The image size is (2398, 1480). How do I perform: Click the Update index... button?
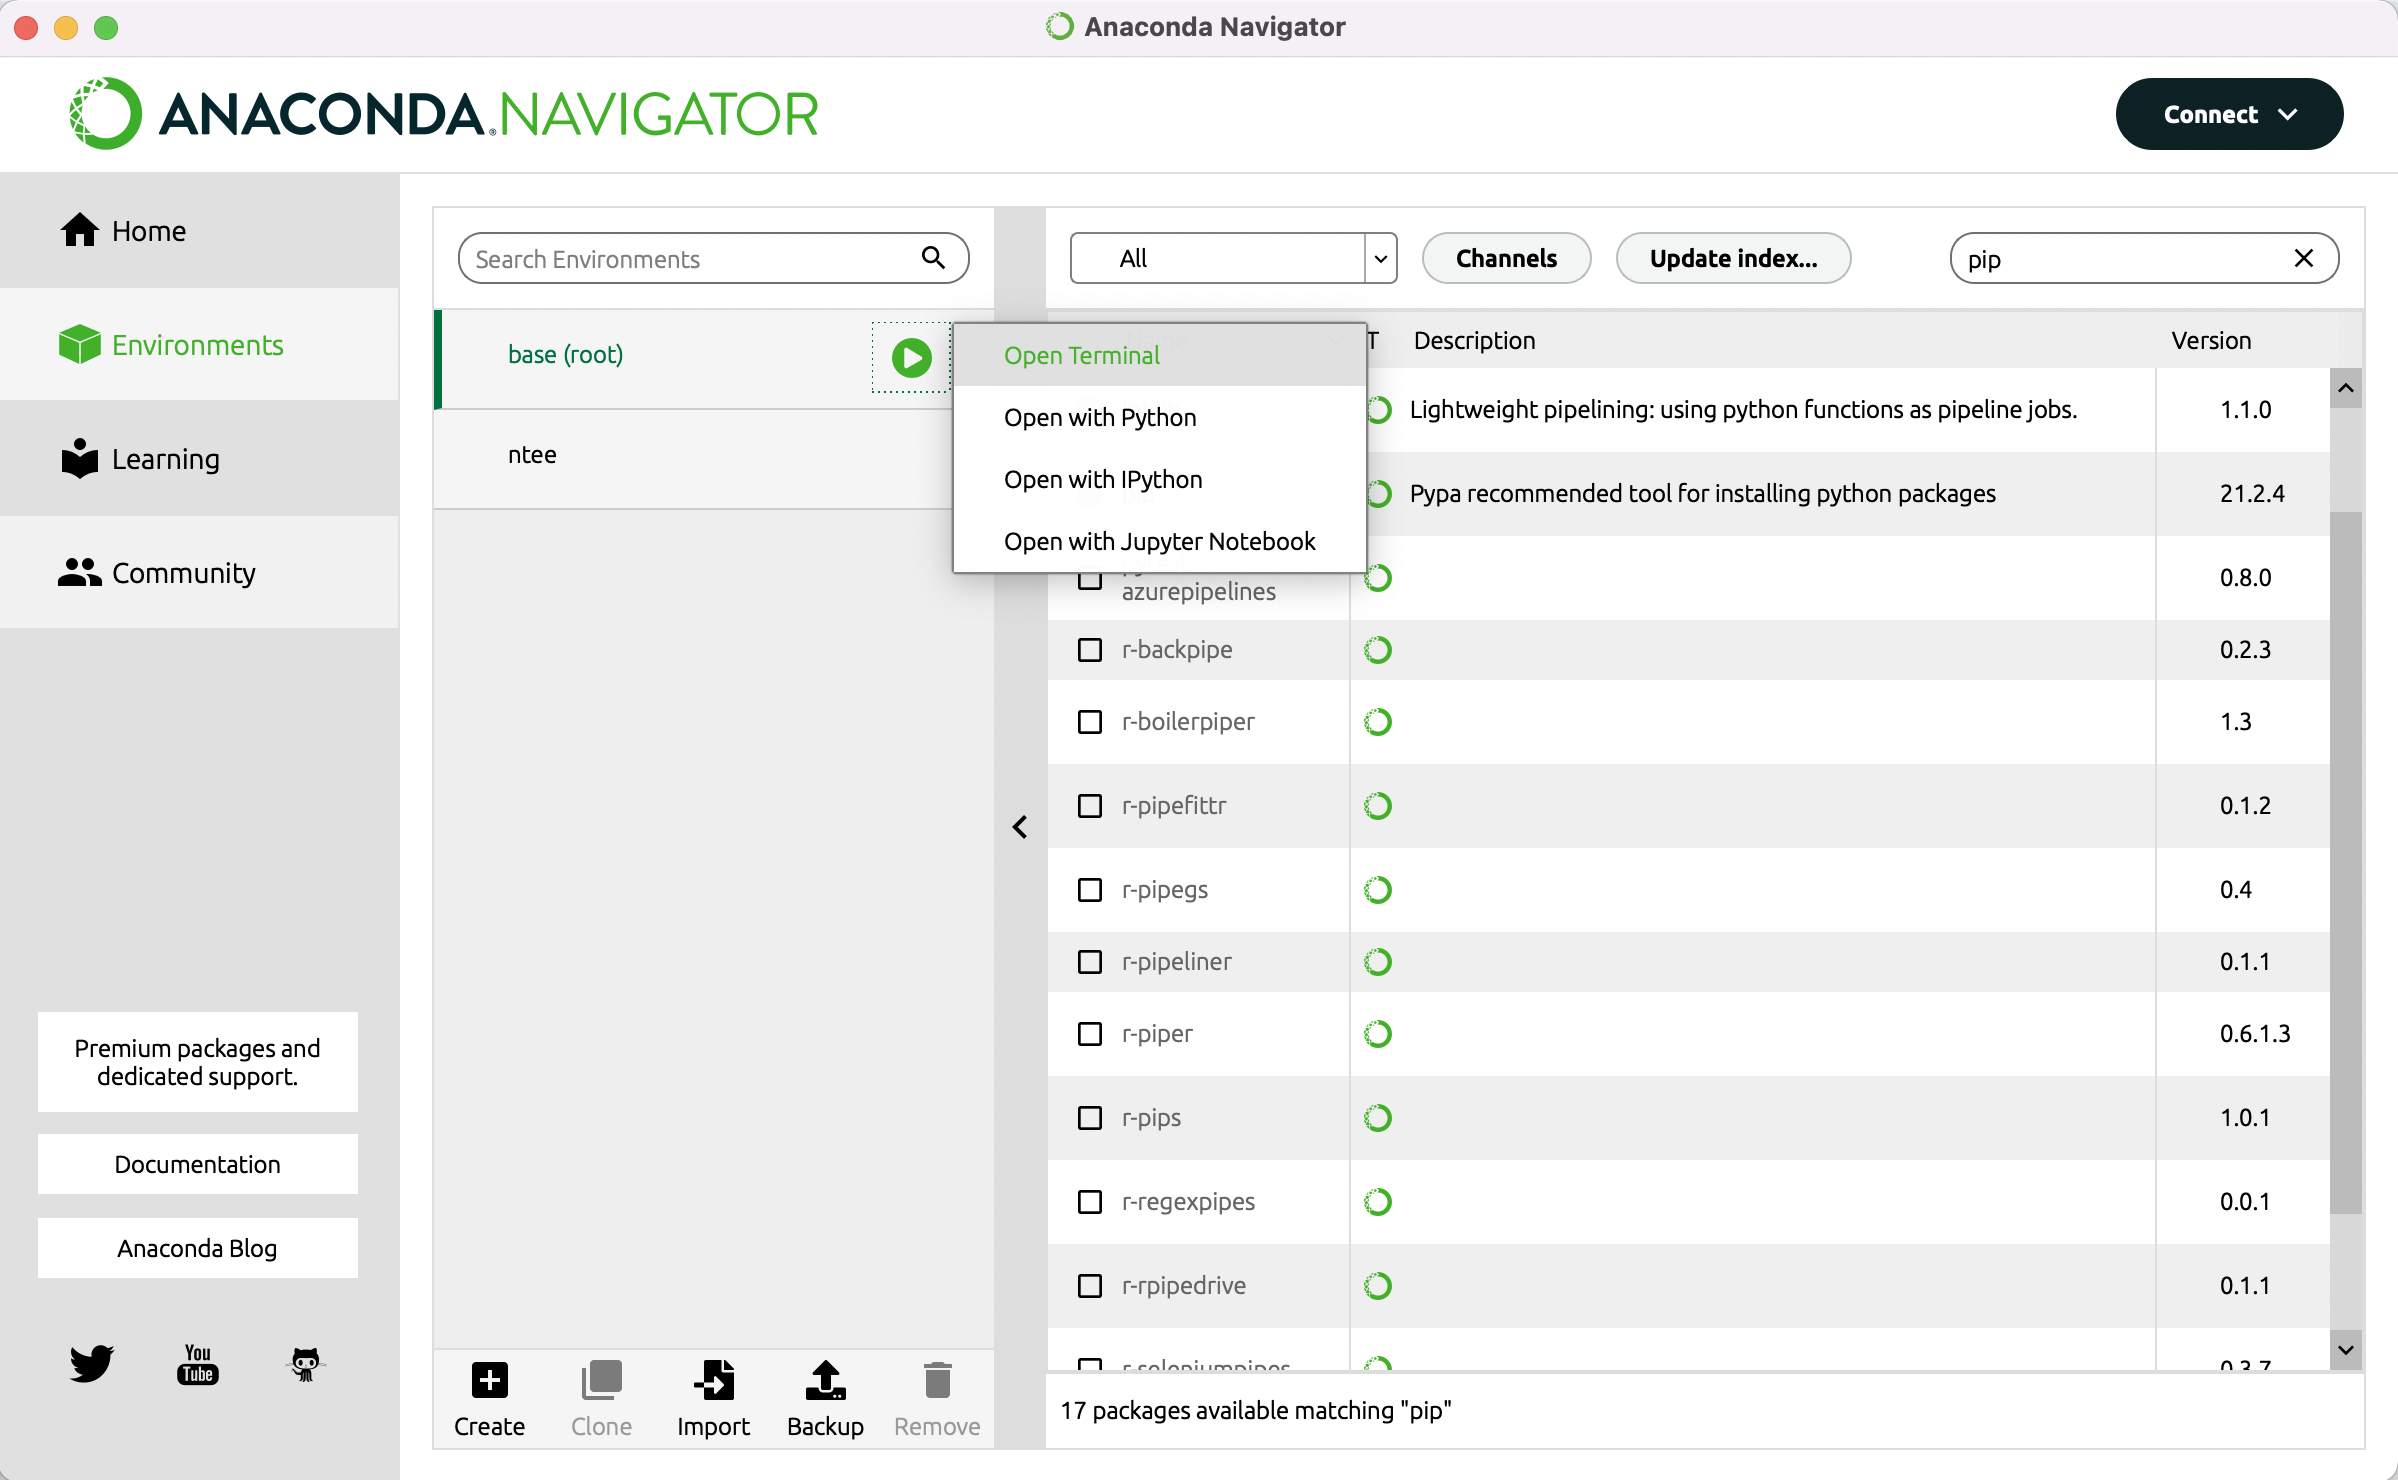pos(1733,258)
